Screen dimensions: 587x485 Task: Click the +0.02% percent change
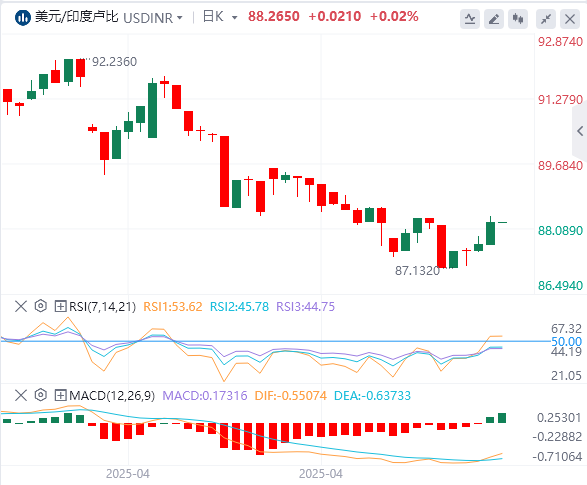[394, 16]
